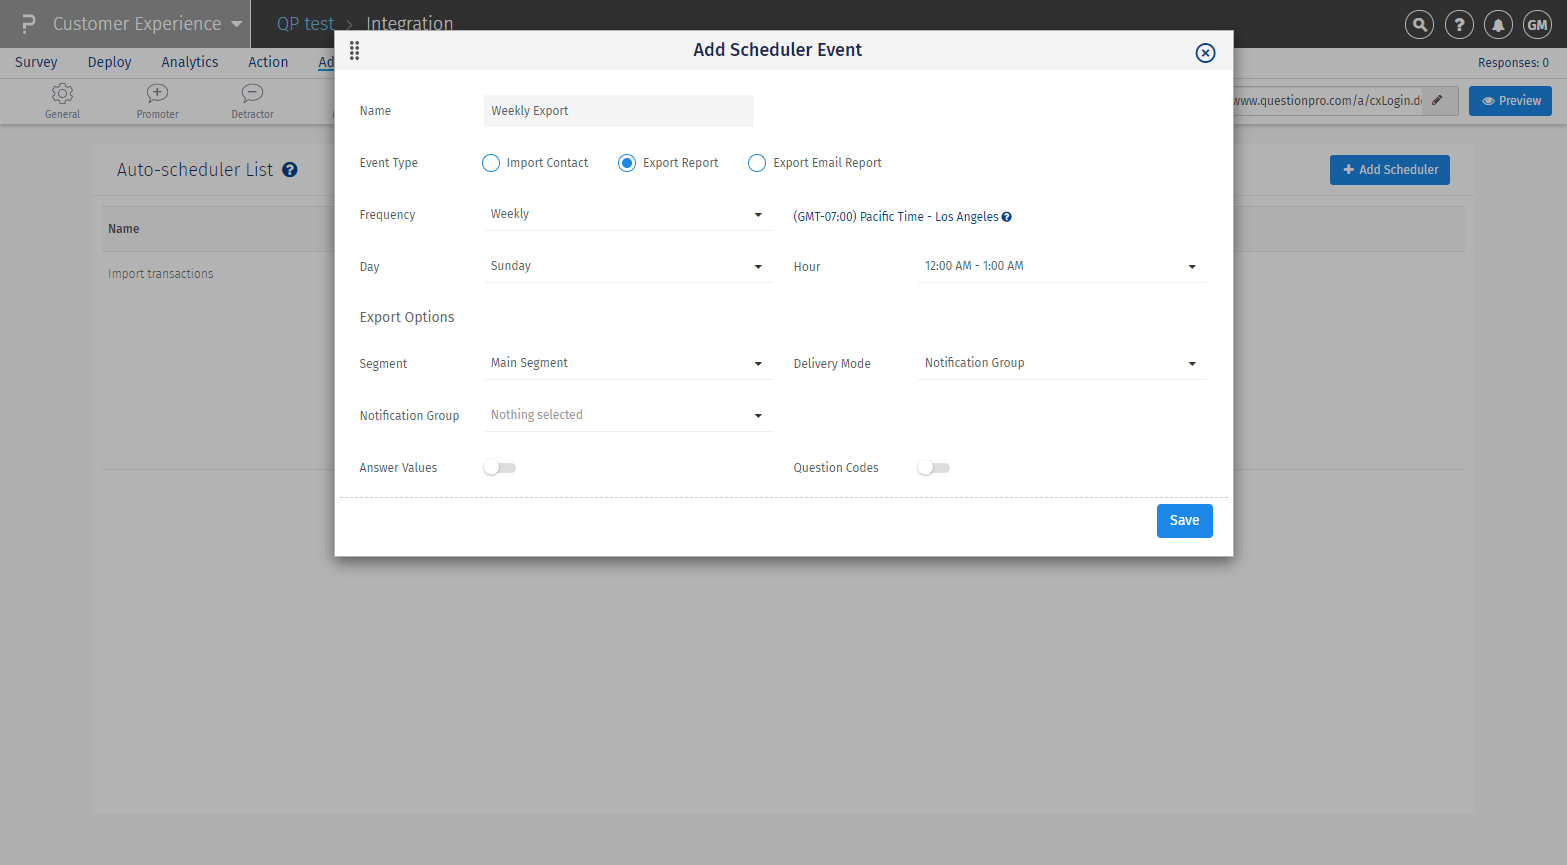
Task: Expand the Notification Group 'Nothing selected' dropdown
Action: 627,416
